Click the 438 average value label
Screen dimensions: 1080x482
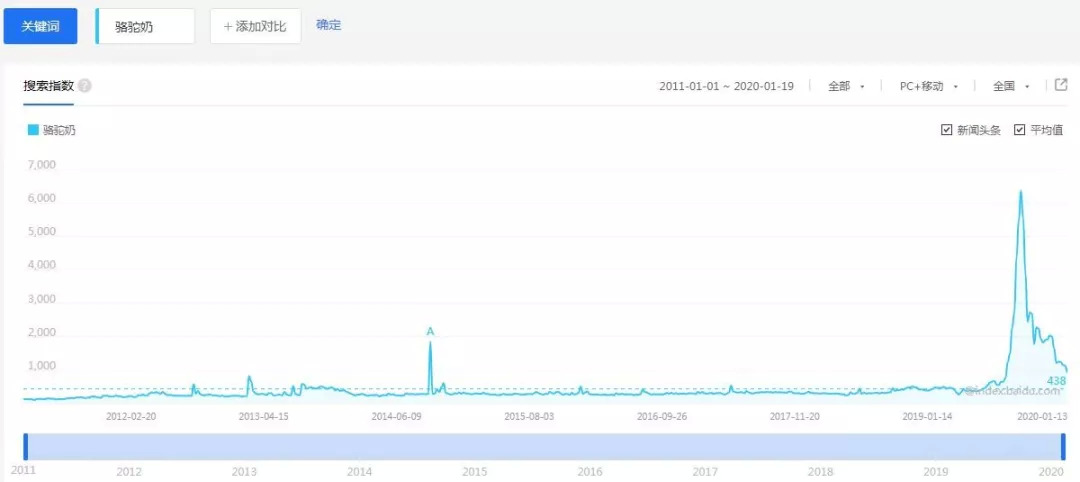coord(1057,381)
